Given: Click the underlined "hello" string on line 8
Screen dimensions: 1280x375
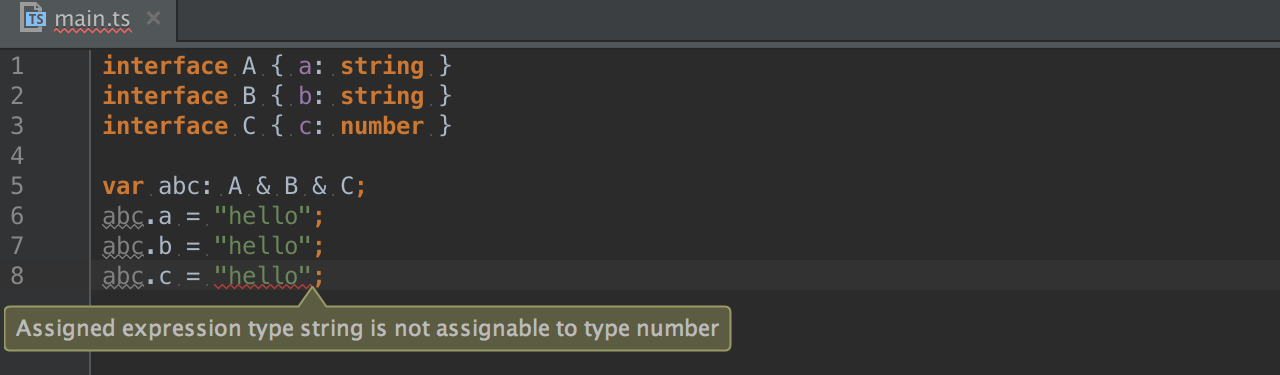Looking at the screenshot, I should [262, 277].
